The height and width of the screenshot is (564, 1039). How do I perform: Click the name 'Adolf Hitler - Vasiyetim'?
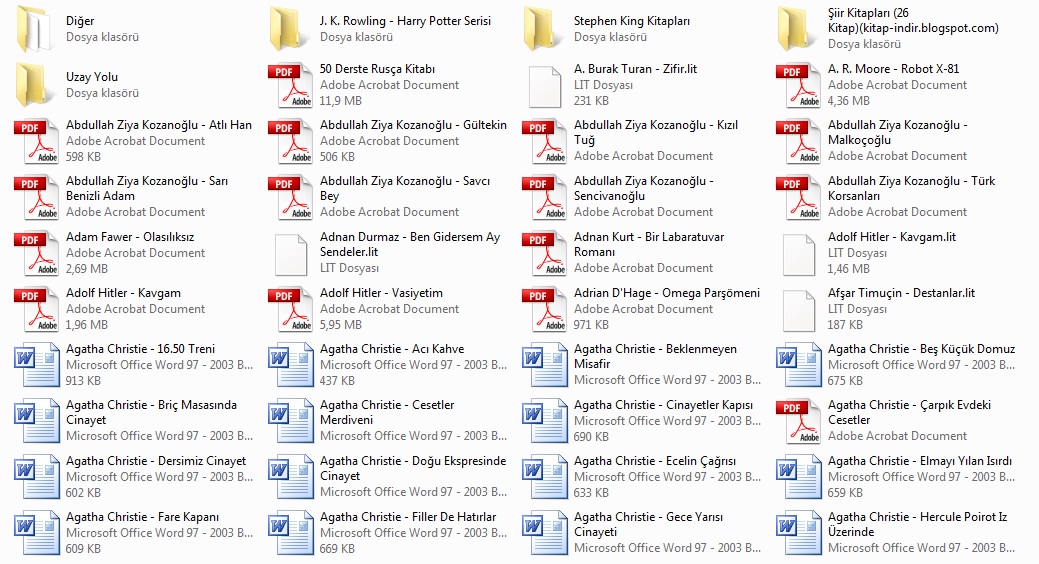tap(381, 293)
